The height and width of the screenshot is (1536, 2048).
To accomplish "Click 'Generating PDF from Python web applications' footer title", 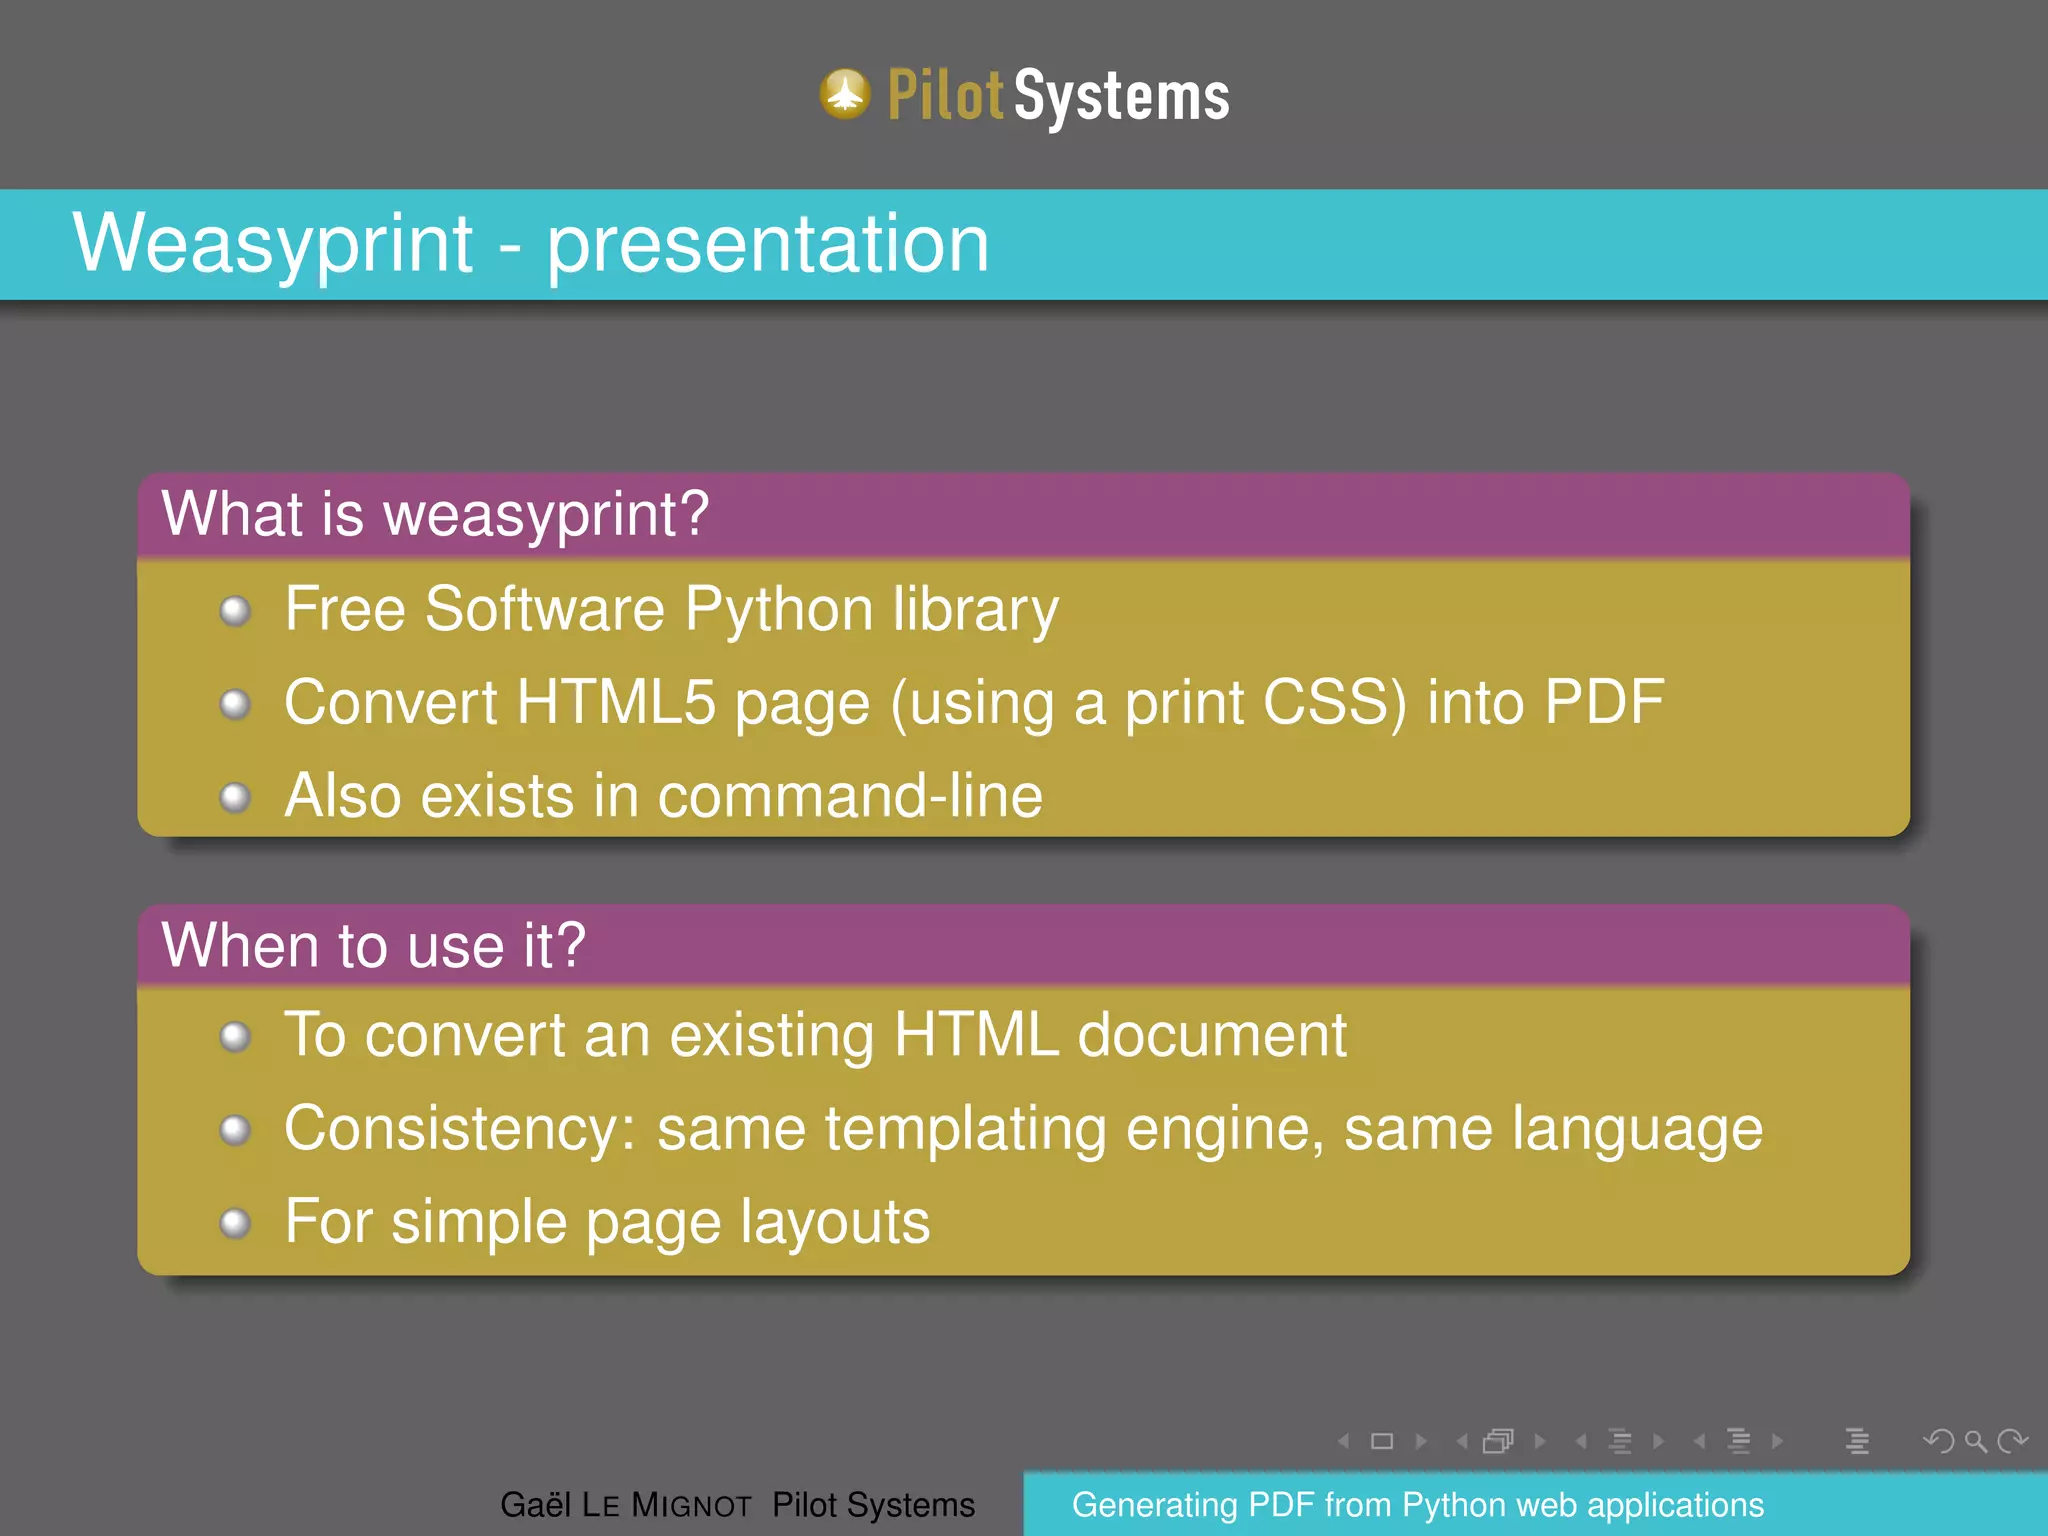I will tap(1418, 1505).
